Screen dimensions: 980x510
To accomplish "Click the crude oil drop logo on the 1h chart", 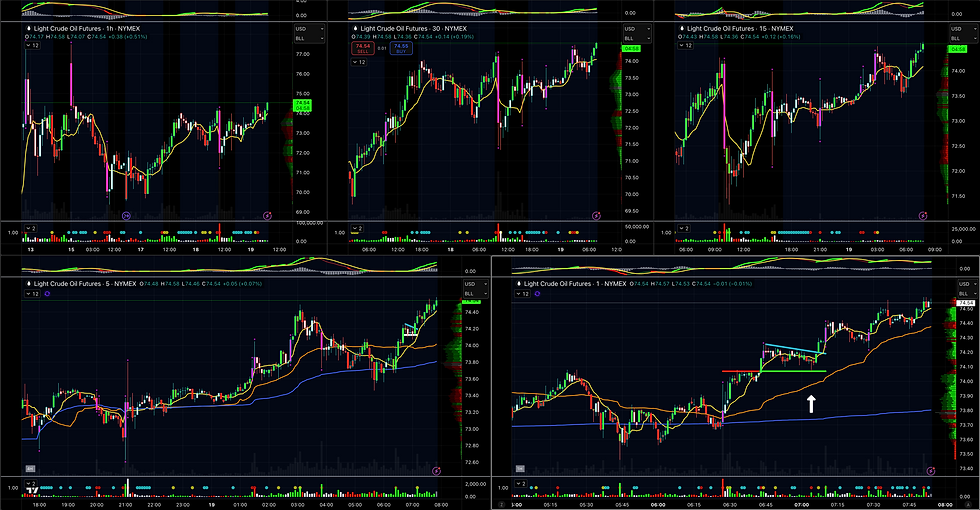I will click(x=28, y=29).
